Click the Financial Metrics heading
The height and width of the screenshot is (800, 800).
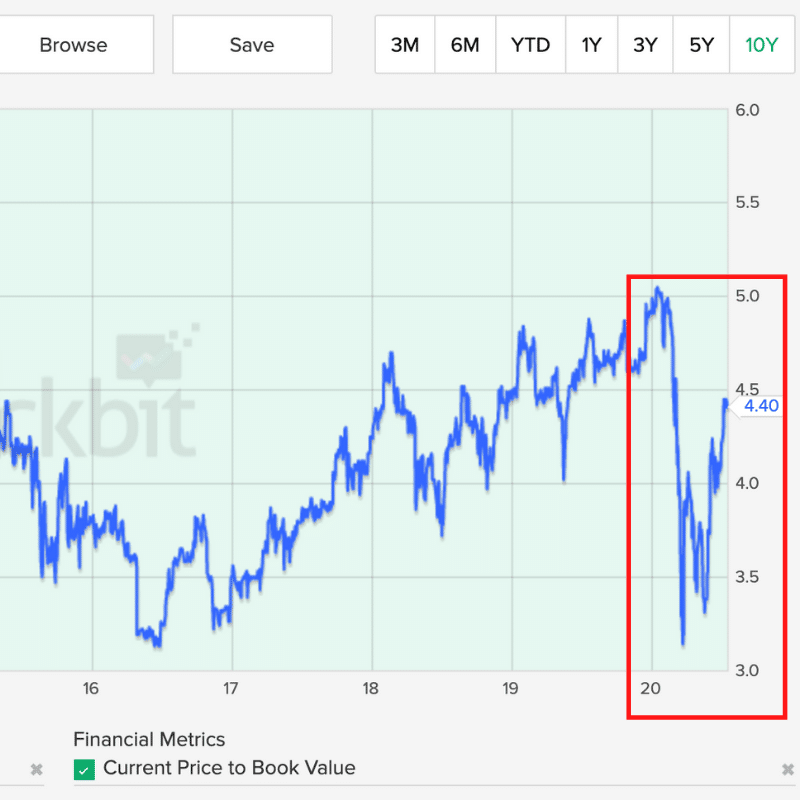coord(149,740)
